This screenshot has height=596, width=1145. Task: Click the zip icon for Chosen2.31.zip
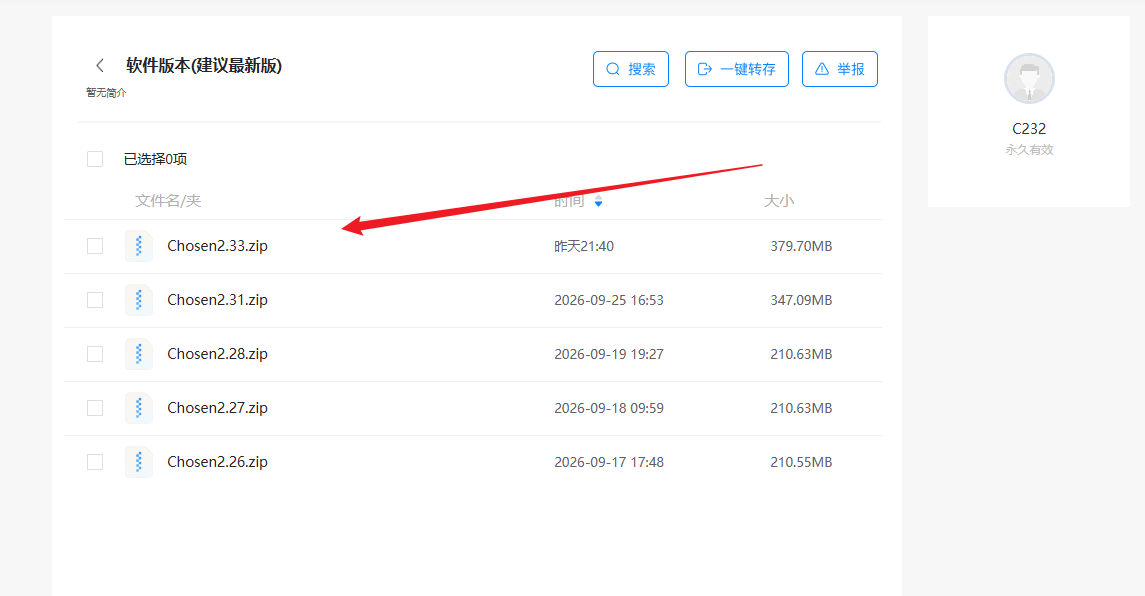pos(139,300)
